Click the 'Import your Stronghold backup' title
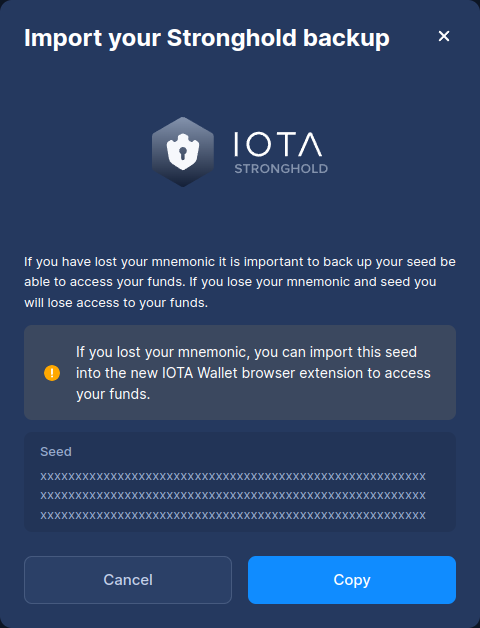This screenshot has width=480, height=628. [x=207, y=38]
